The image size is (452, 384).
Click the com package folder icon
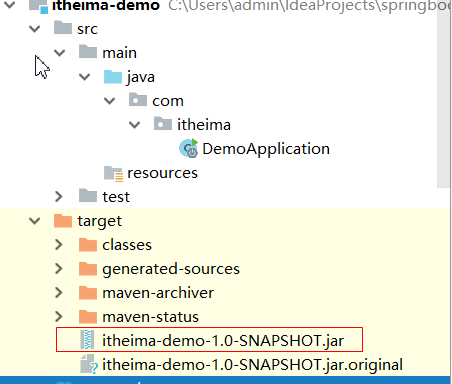[138, 100]
